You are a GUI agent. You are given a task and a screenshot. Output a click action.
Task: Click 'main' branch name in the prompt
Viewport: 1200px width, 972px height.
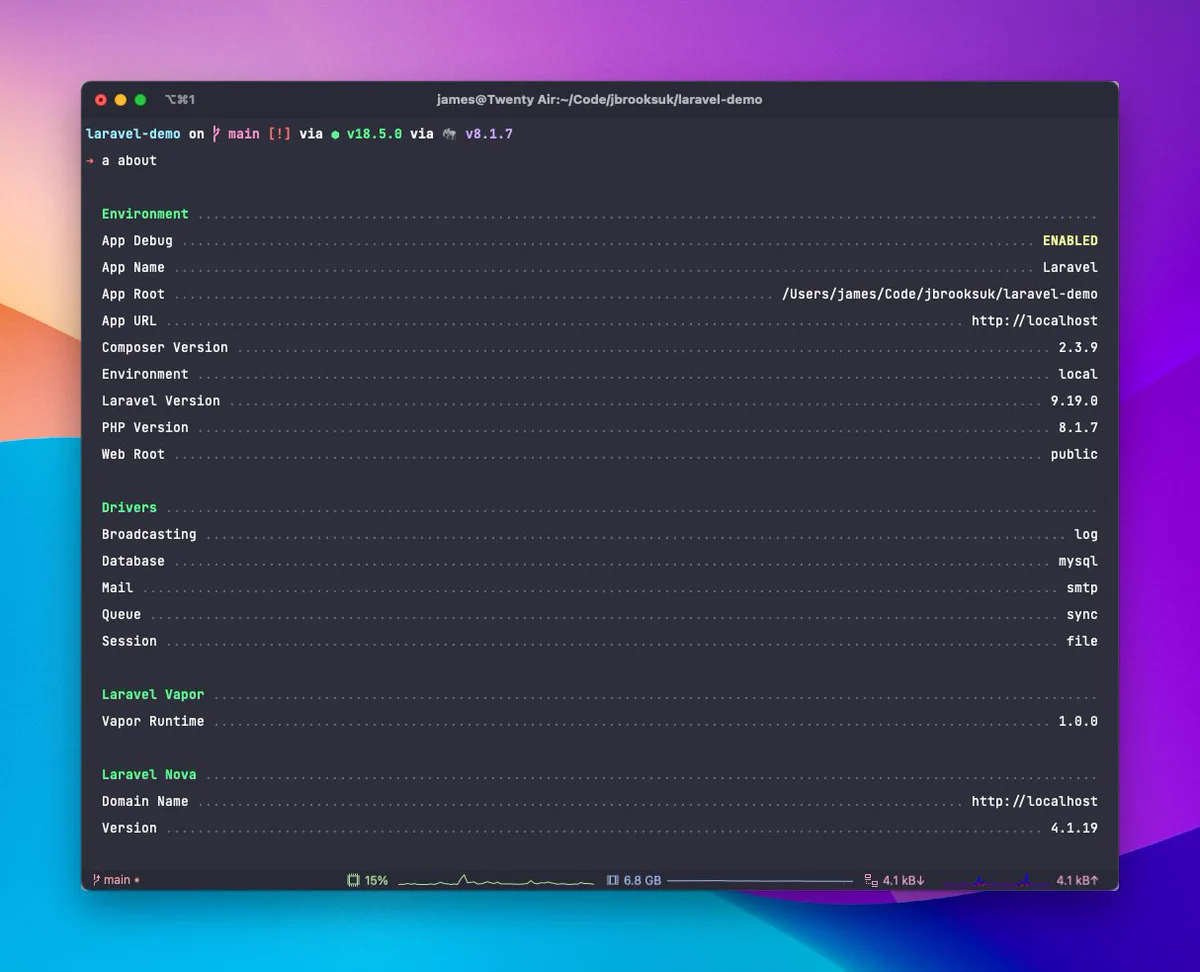point(243,133)
